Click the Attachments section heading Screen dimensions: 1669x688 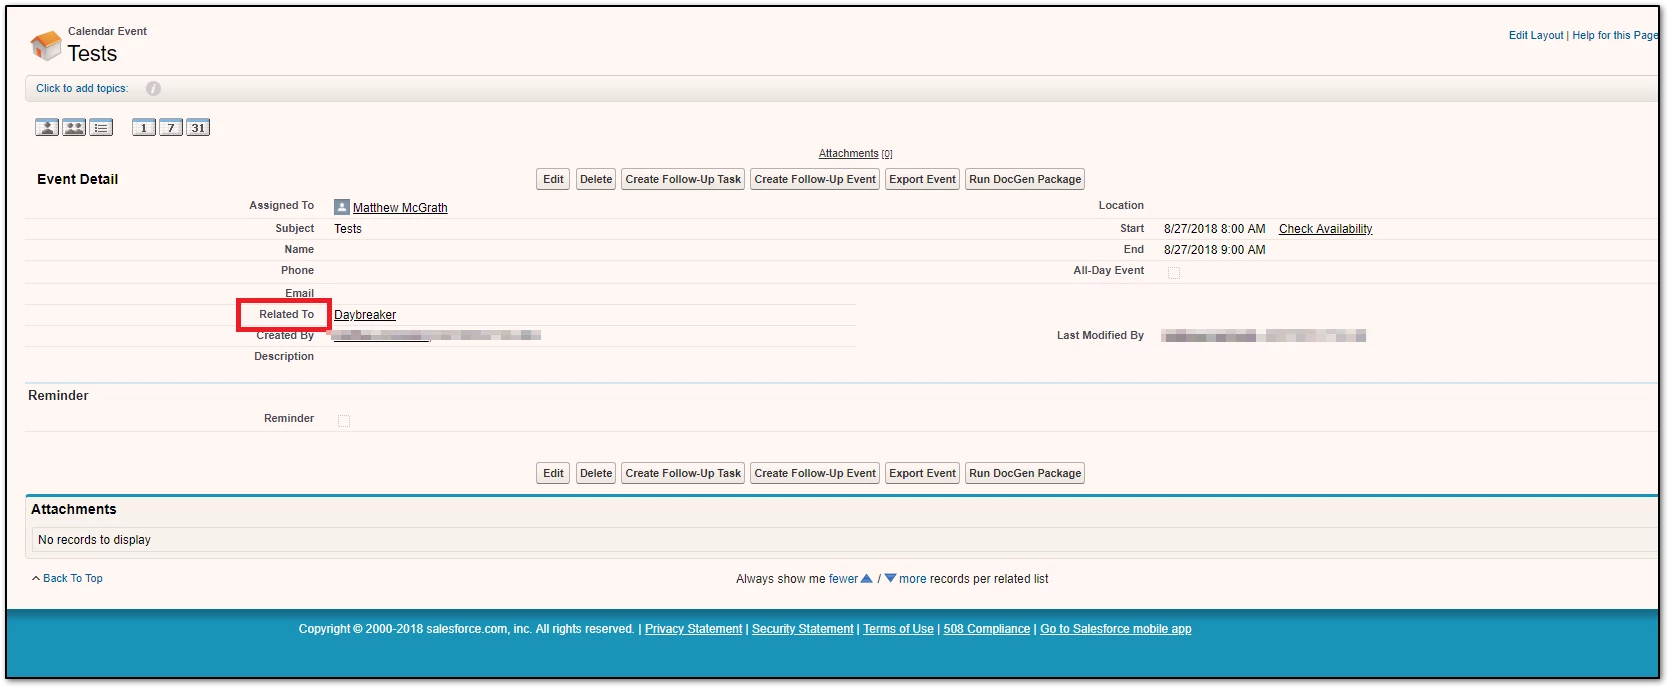pos(74,509)
